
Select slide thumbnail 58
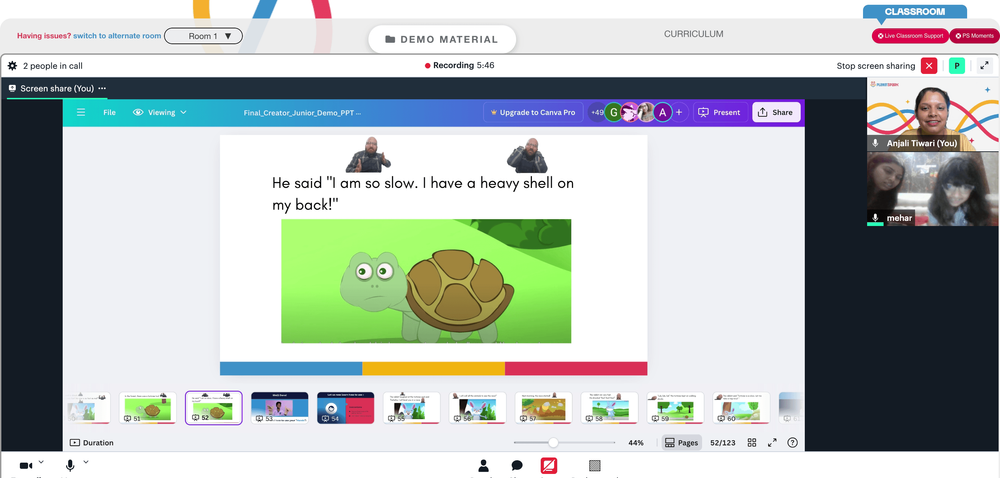click(x=610, y=408)
